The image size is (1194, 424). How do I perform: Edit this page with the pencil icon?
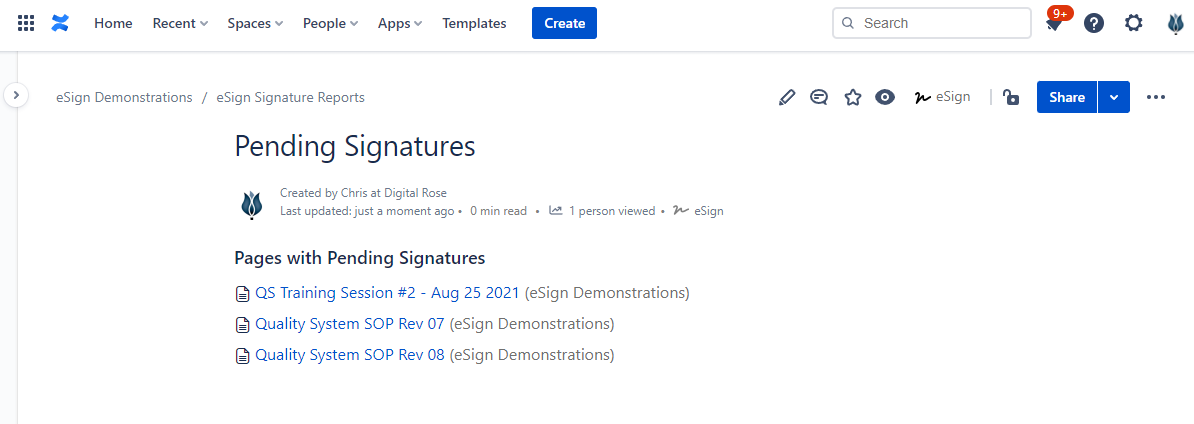click(x=787, y=97)
